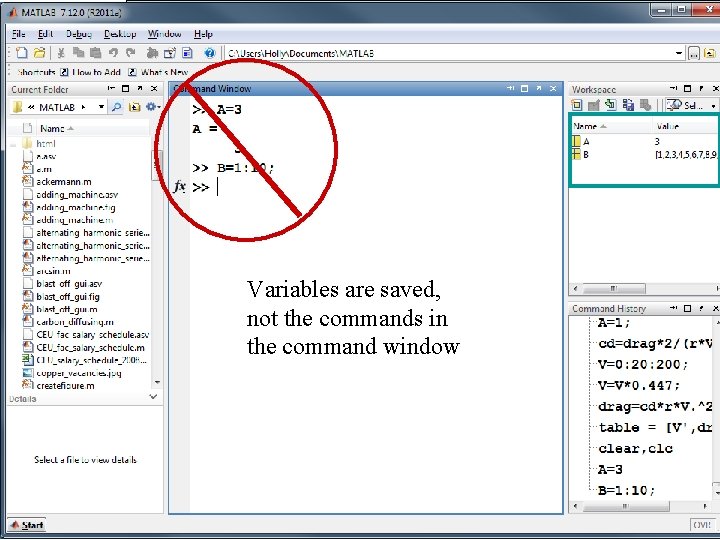Open the File menu
Screen dimensions: 720x540
[18, 34]
